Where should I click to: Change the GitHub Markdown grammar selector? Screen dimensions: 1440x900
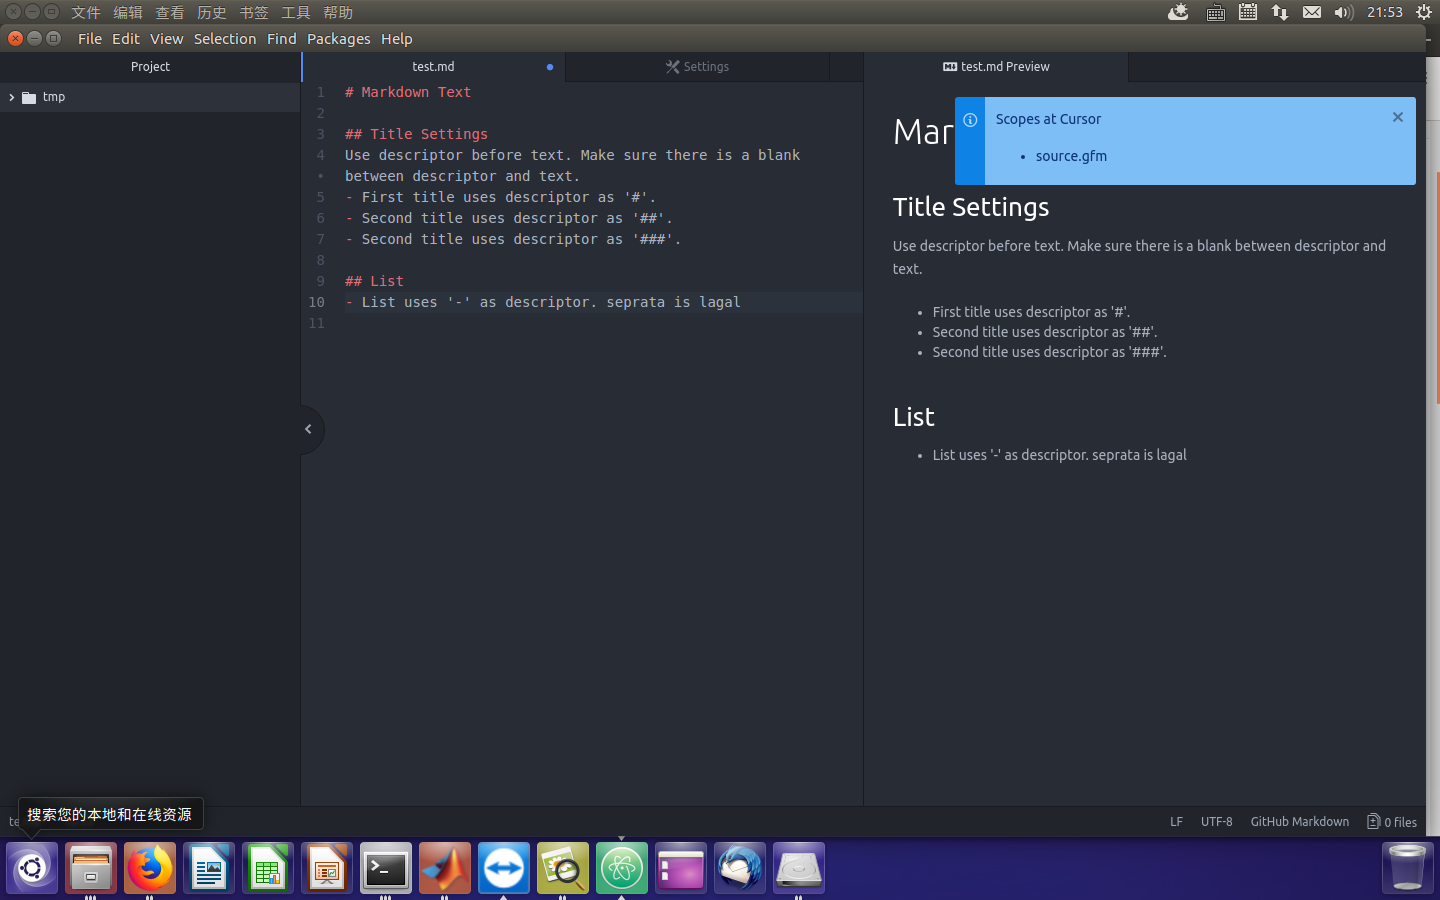pyautogui.click(x=1299, y=821)
